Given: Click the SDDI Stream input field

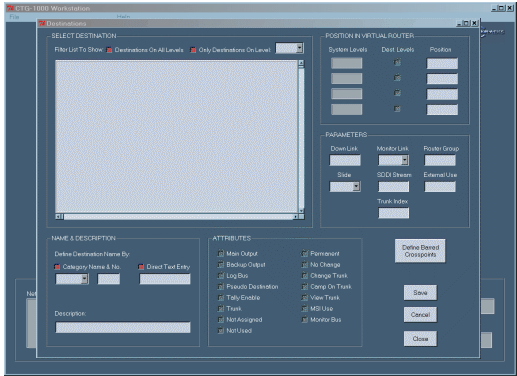Looking at the screenshot, I should pyautogui.click(x=393, y=187).
